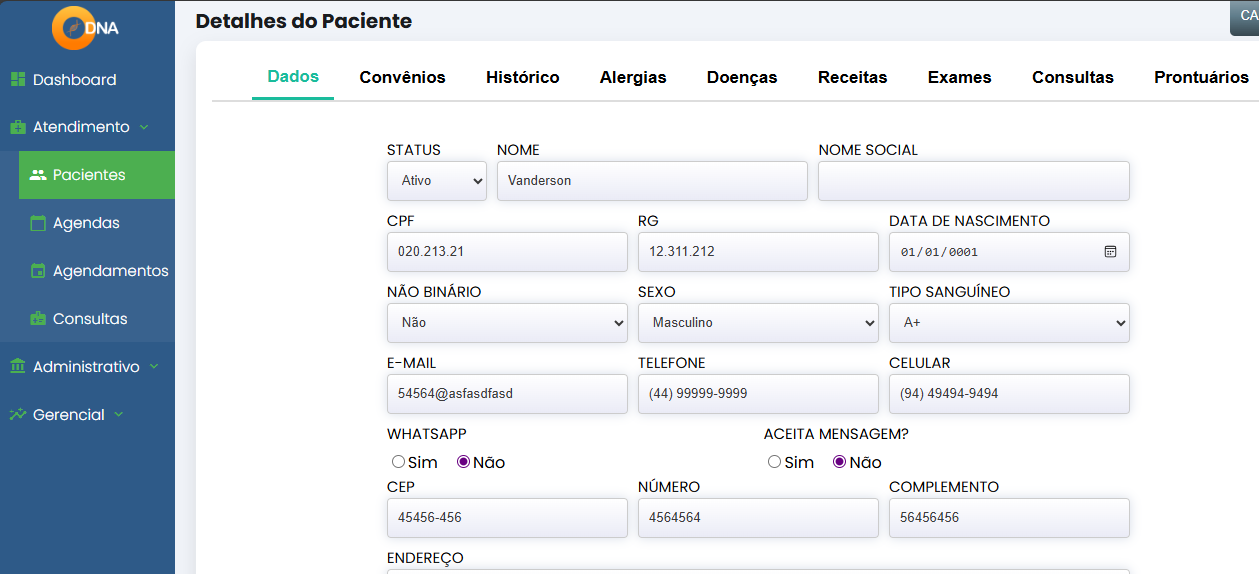The height and width of the screenshot is (574, 1259).
Task: Open the Sexo dropdown
Action: [757, 323]
